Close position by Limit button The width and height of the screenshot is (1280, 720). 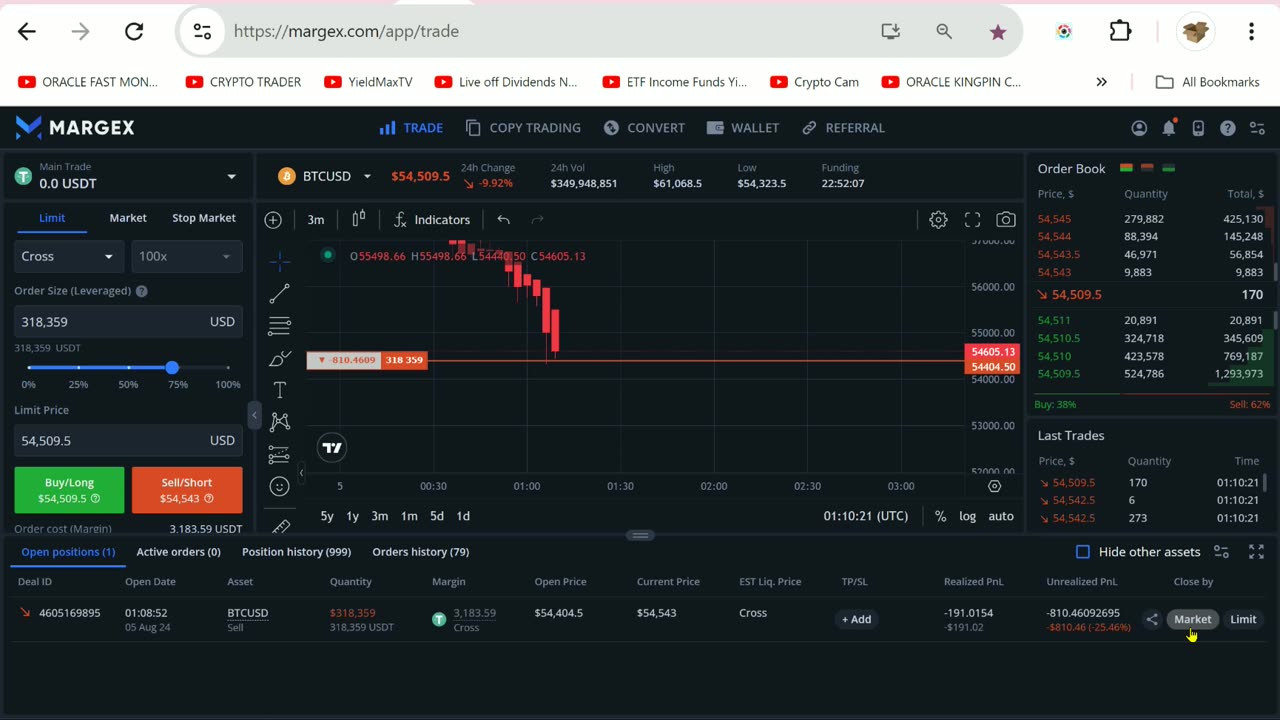pos(1243,620)
